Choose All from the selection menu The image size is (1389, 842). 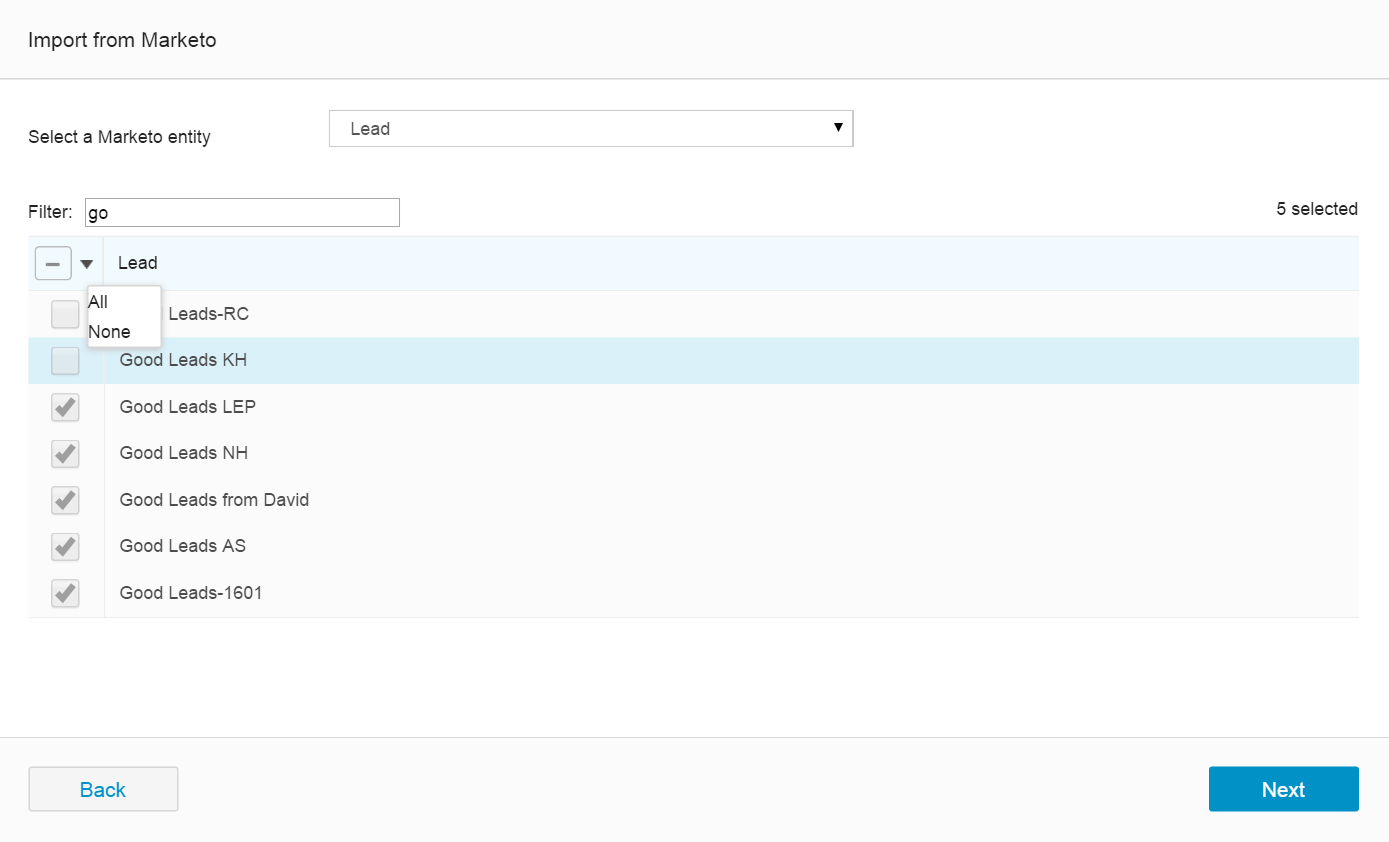tap(98, 302)
